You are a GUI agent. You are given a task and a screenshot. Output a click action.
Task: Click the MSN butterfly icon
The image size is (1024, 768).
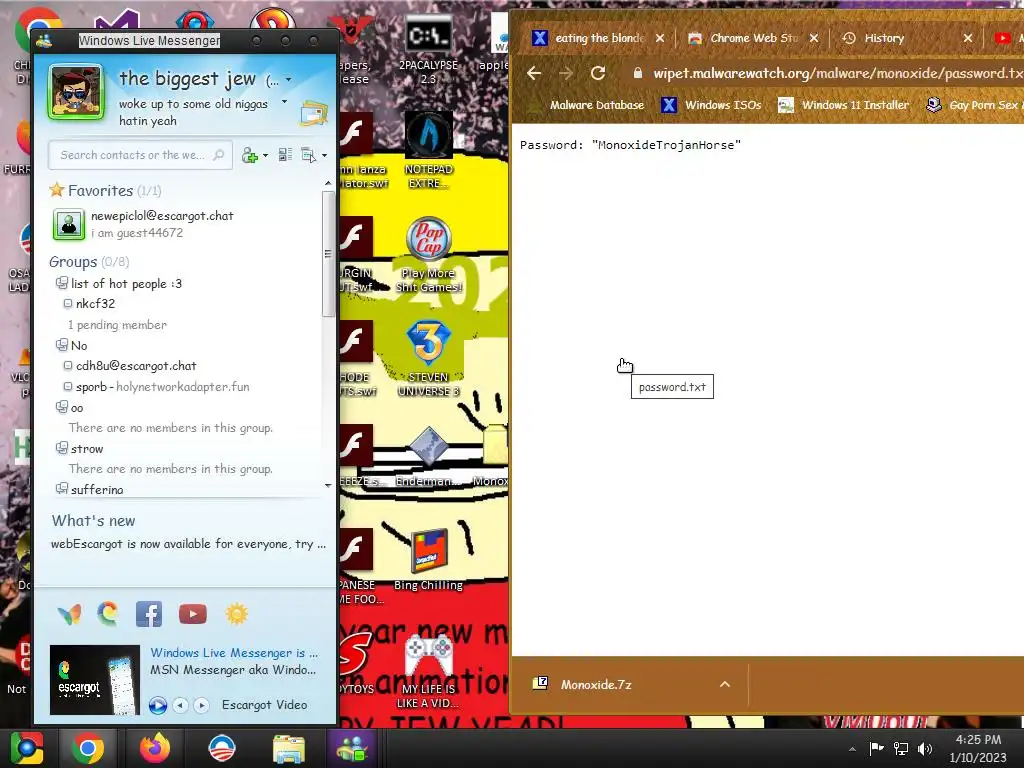pyautogui.click(x=69, y=615)
